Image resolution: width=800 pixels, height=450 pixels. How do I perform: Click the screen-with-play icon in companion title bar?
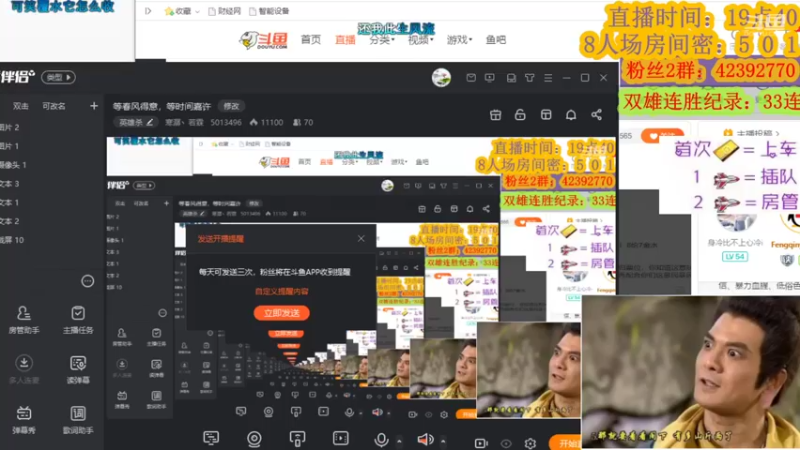490,78
